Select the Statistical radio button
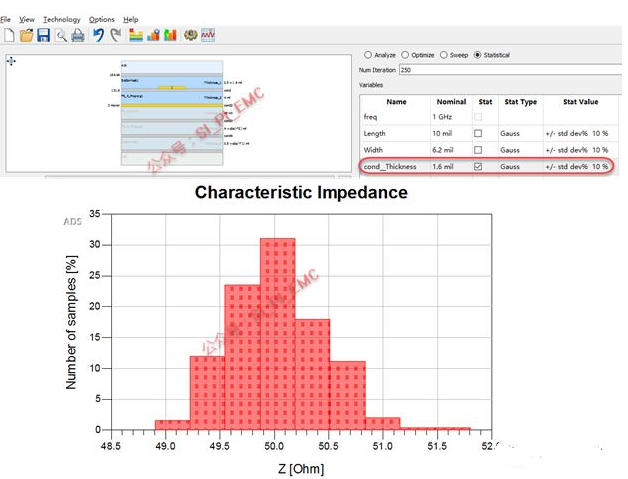628x479 pixels. coord(477,55)
